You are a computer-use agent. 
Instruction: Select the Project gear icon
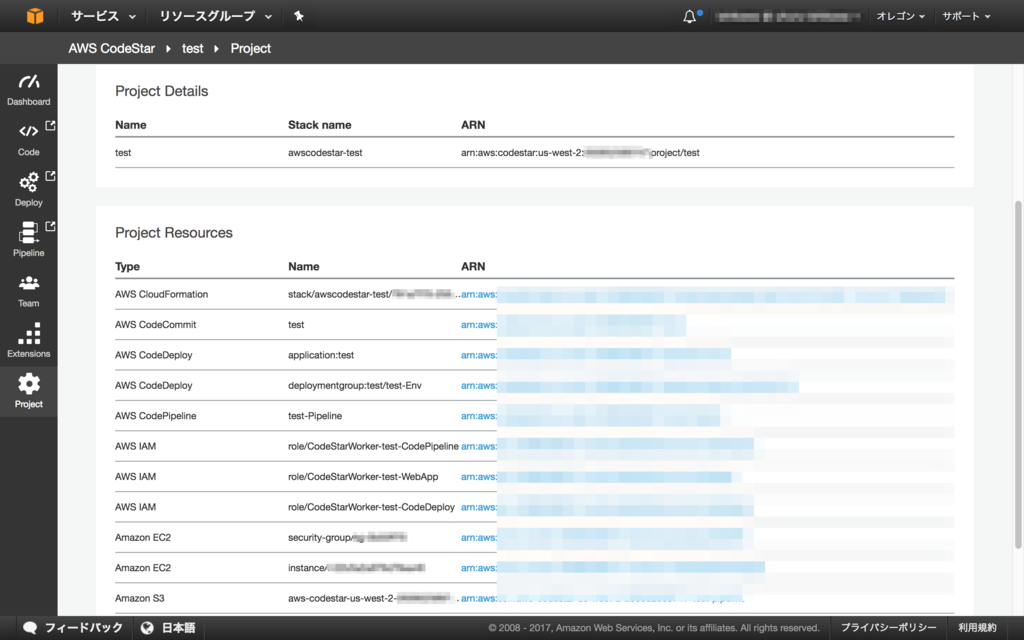[x=29, y=384]
